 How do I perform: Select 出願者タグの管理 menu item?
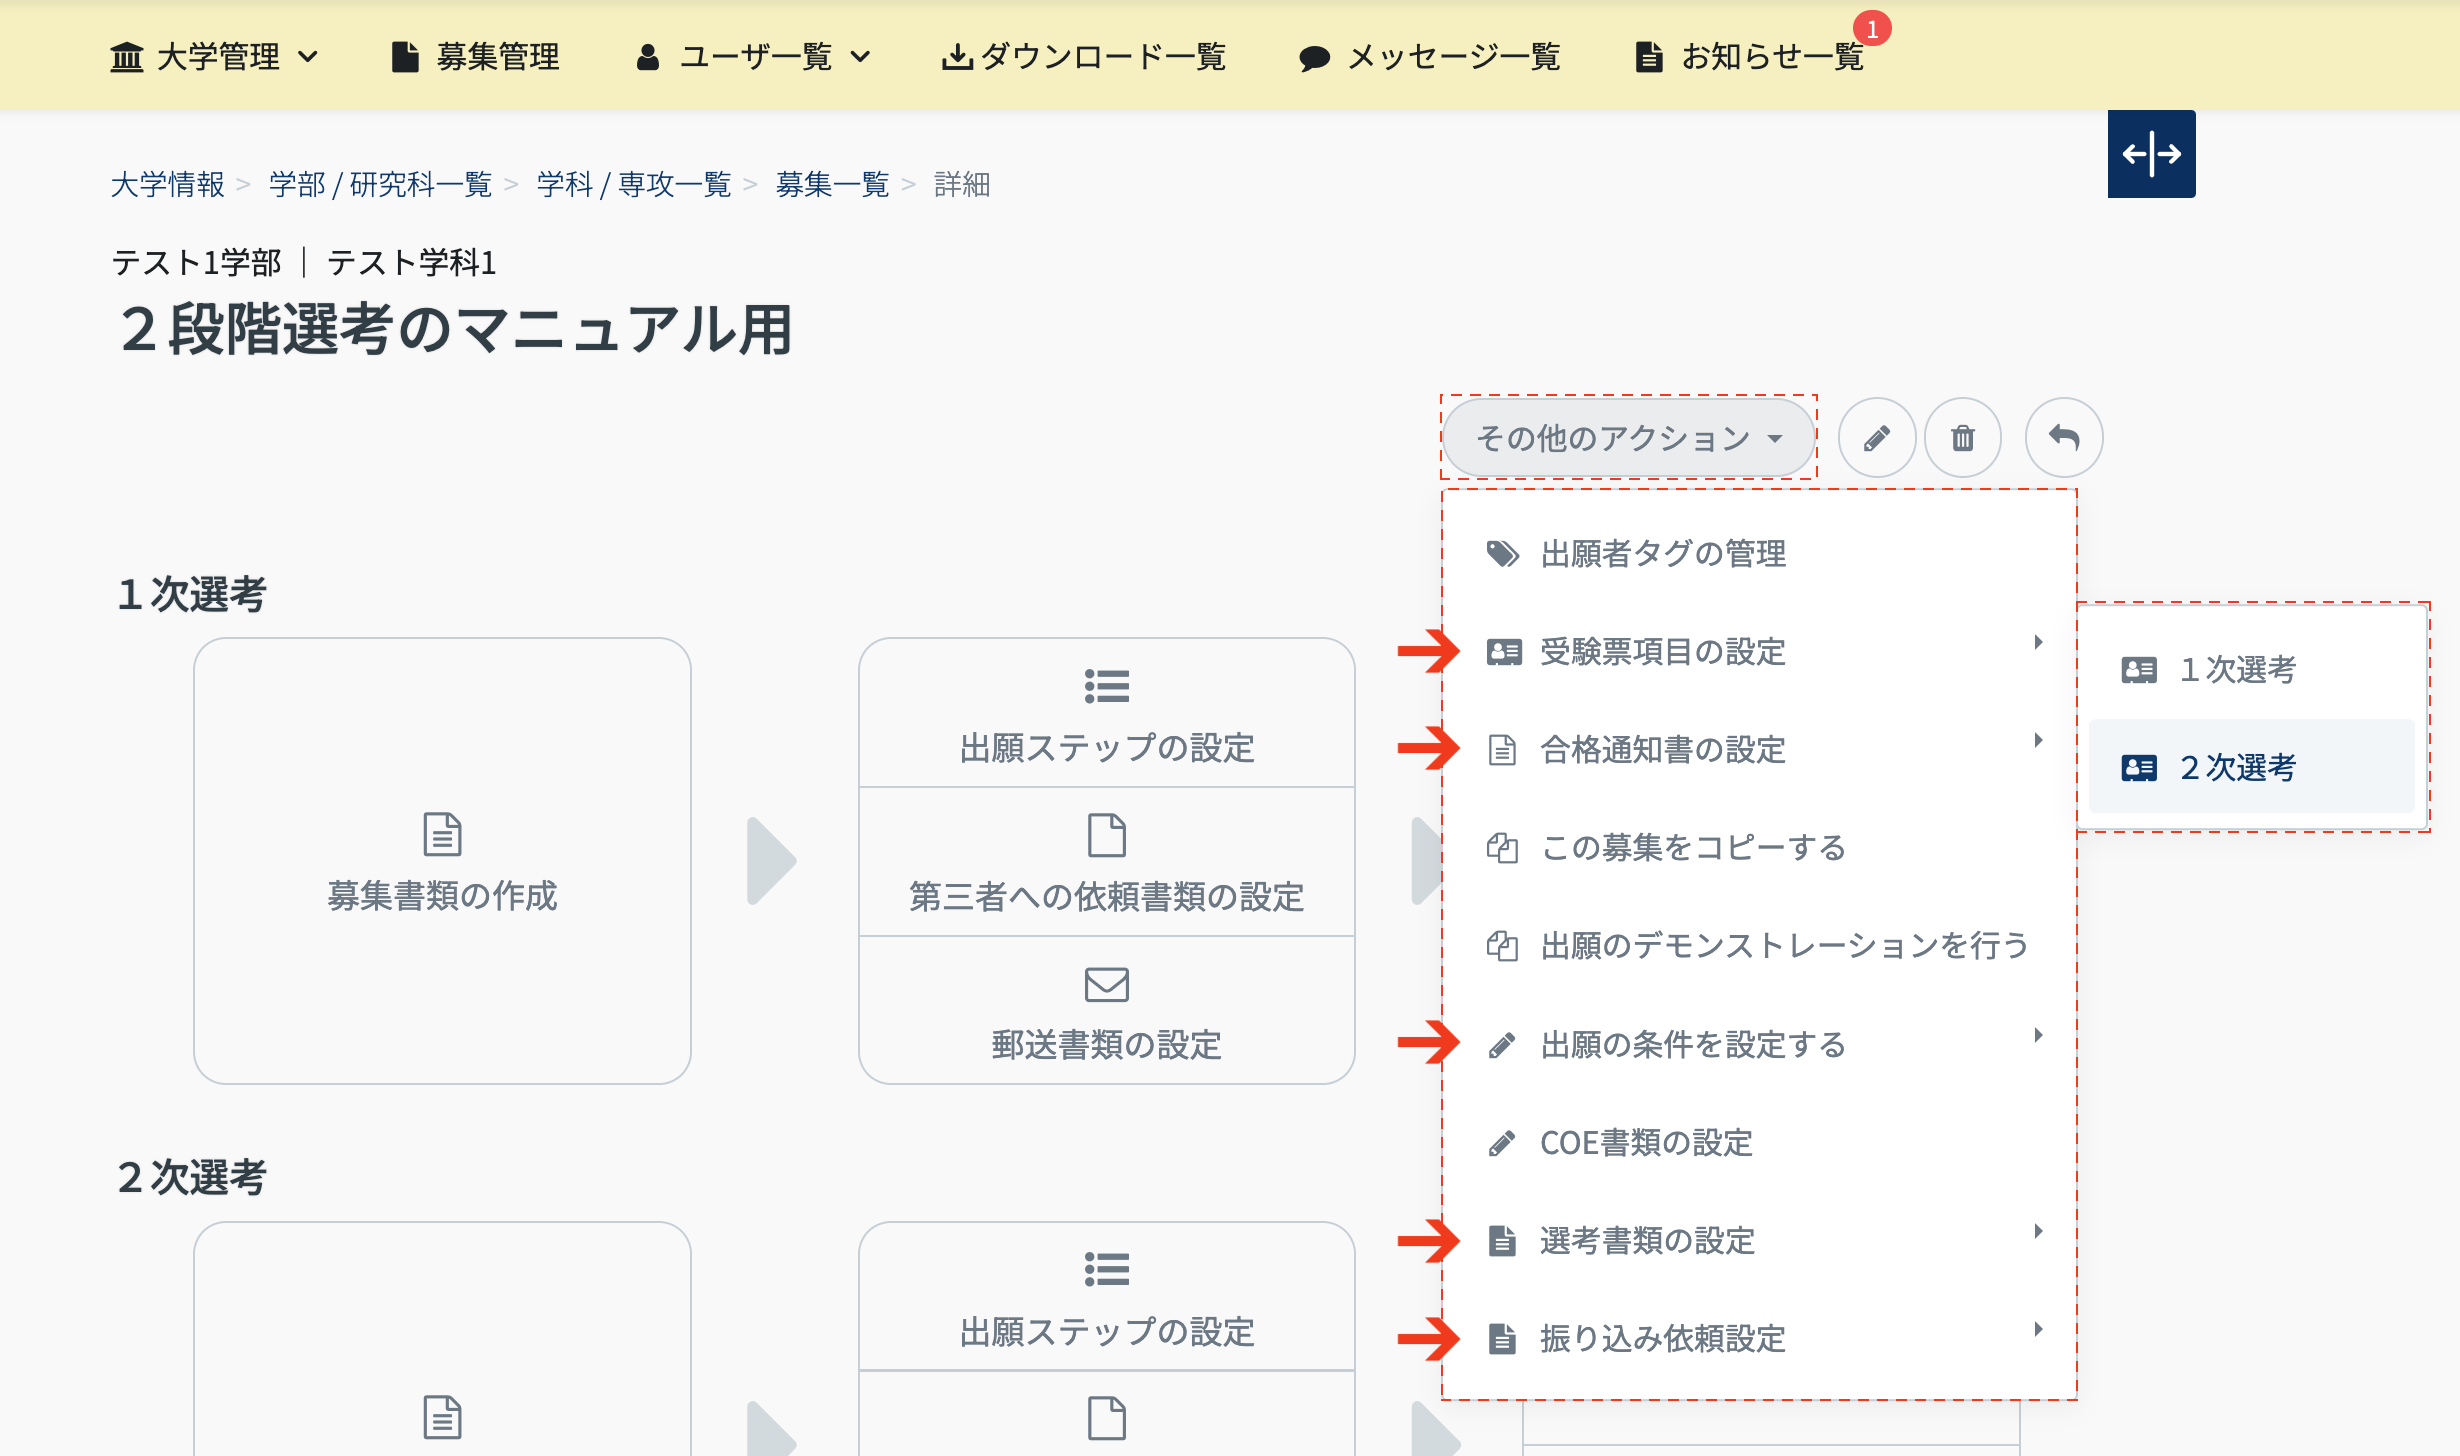tap(1662, 554)
